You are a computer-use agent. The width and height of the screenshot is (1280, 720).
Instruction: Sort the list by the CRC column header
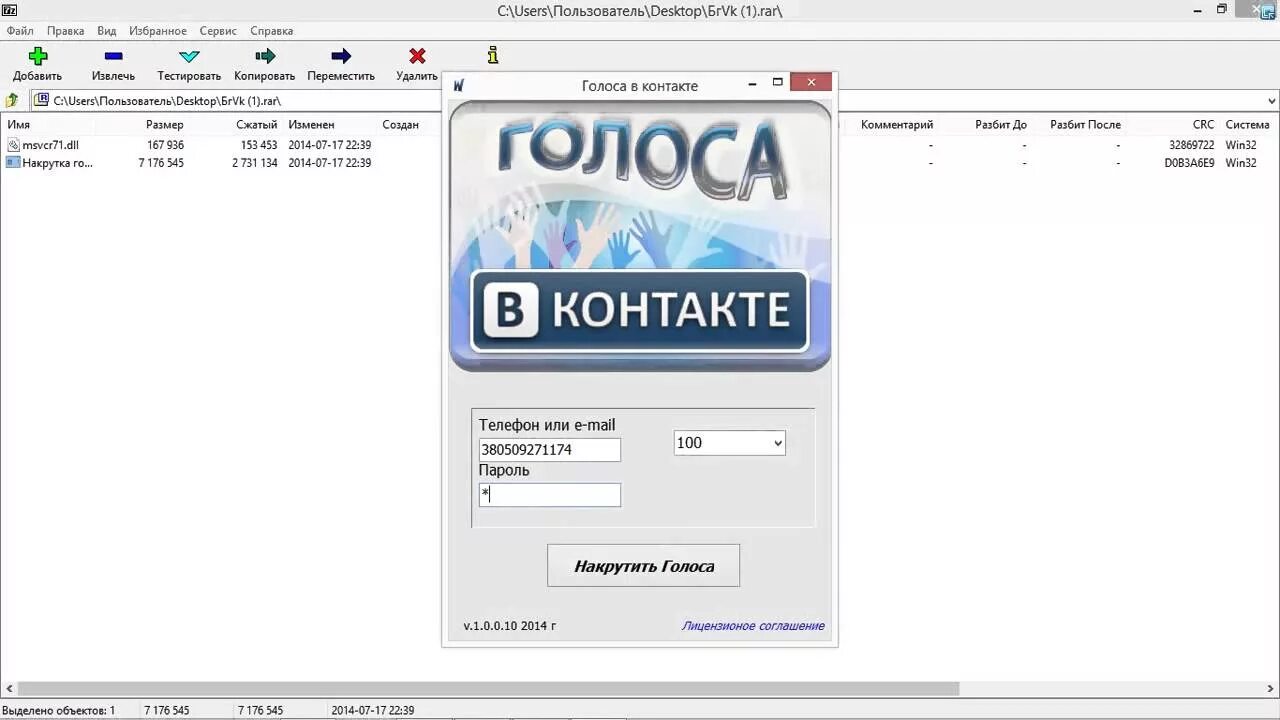tap(1203, 125)
